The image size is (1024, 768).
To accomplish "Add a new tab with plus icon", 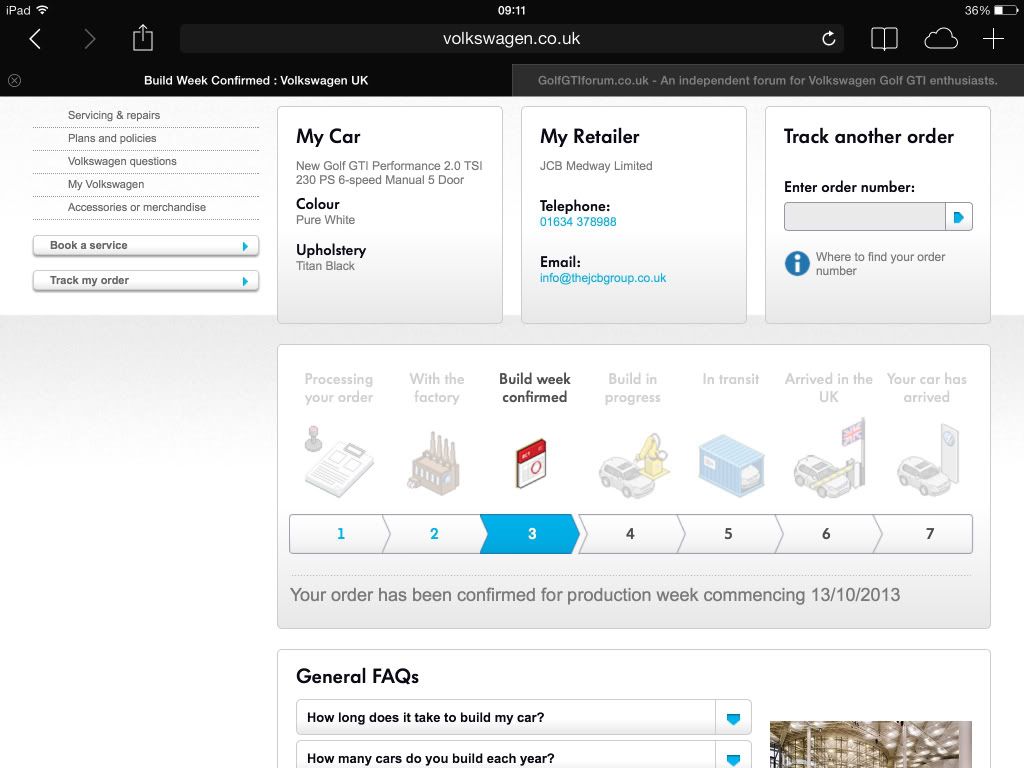I will tap(993, 39).
